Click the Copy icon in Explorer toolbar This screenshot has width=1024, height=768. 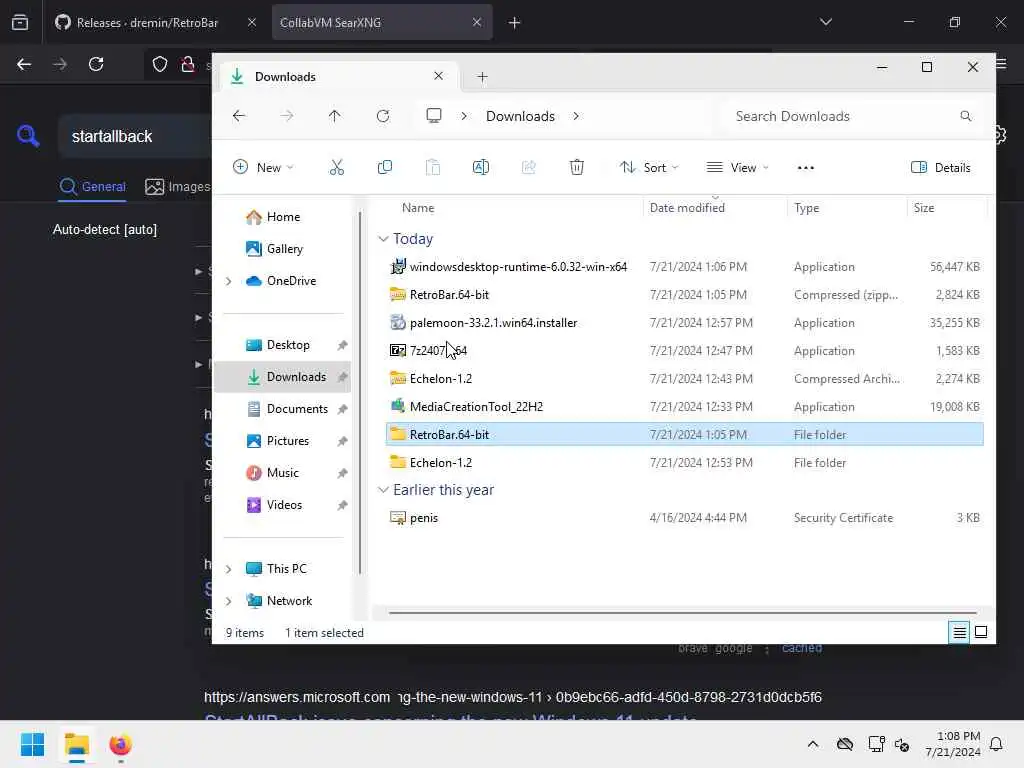coord(385,168)
